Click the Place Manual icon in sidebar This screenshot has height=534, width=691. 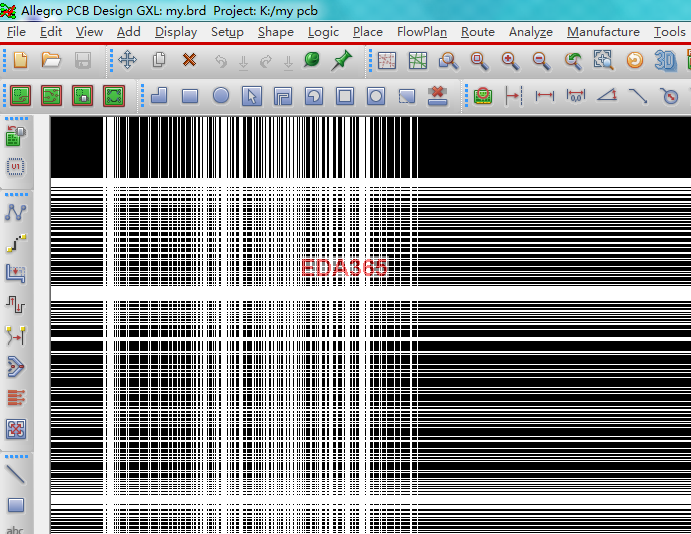click(16, 136)
